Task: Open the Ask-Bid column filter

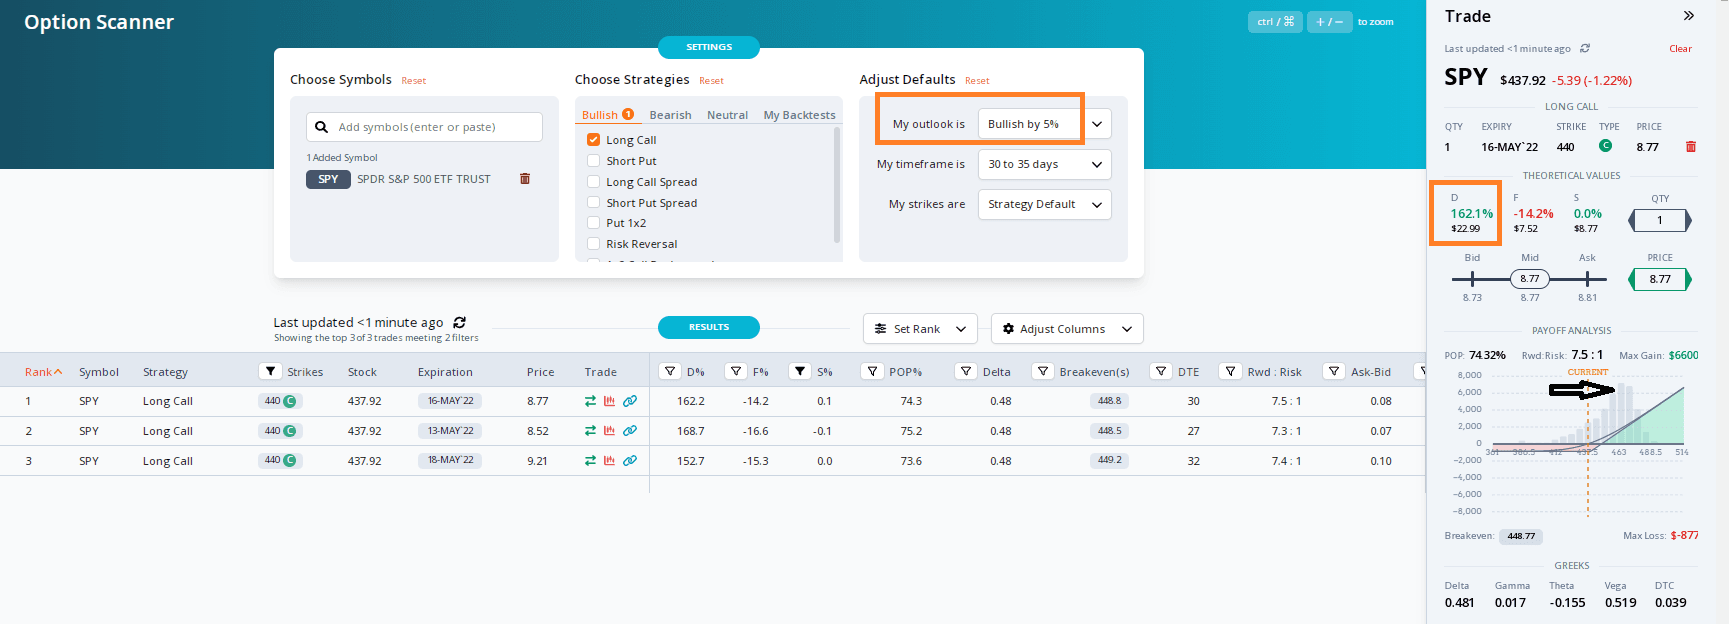Action: click(1334, 371)
